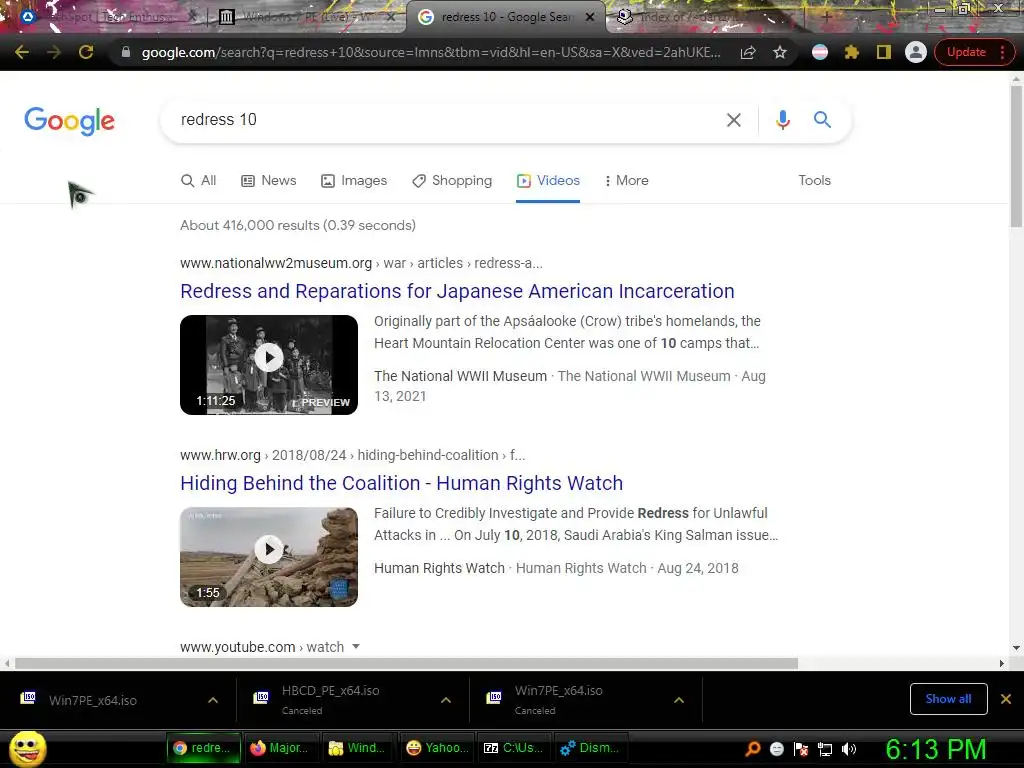The image size is (1024, 768).
Task: Open the search tray icon
Action: (753, 749)
